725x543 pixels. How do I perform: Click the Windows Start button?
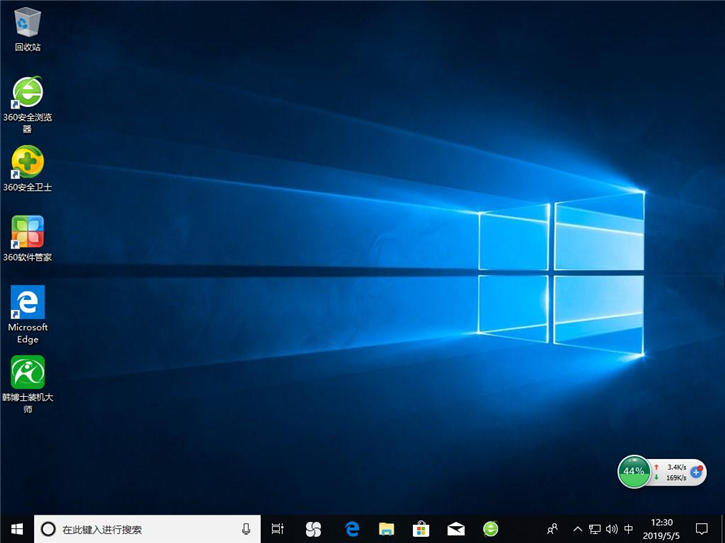point(16,529)
